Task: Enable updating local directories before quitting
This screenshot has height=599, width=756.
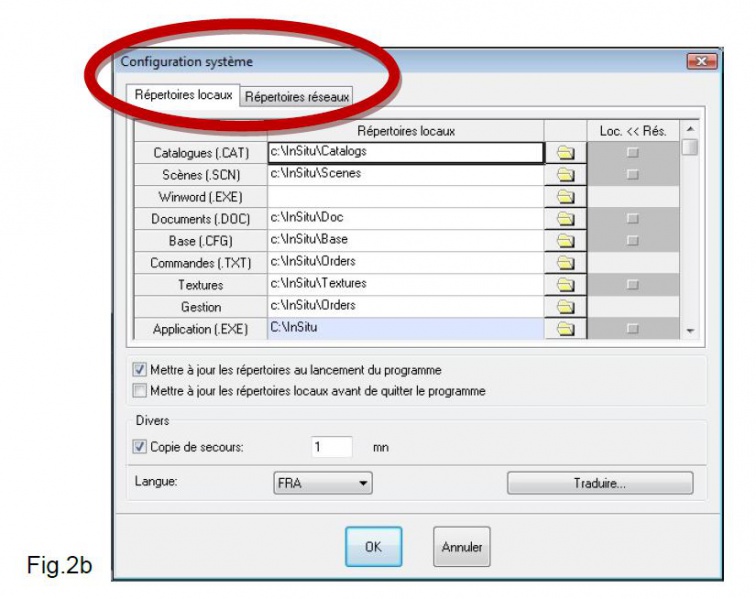Action: click(x=141, y=391)
